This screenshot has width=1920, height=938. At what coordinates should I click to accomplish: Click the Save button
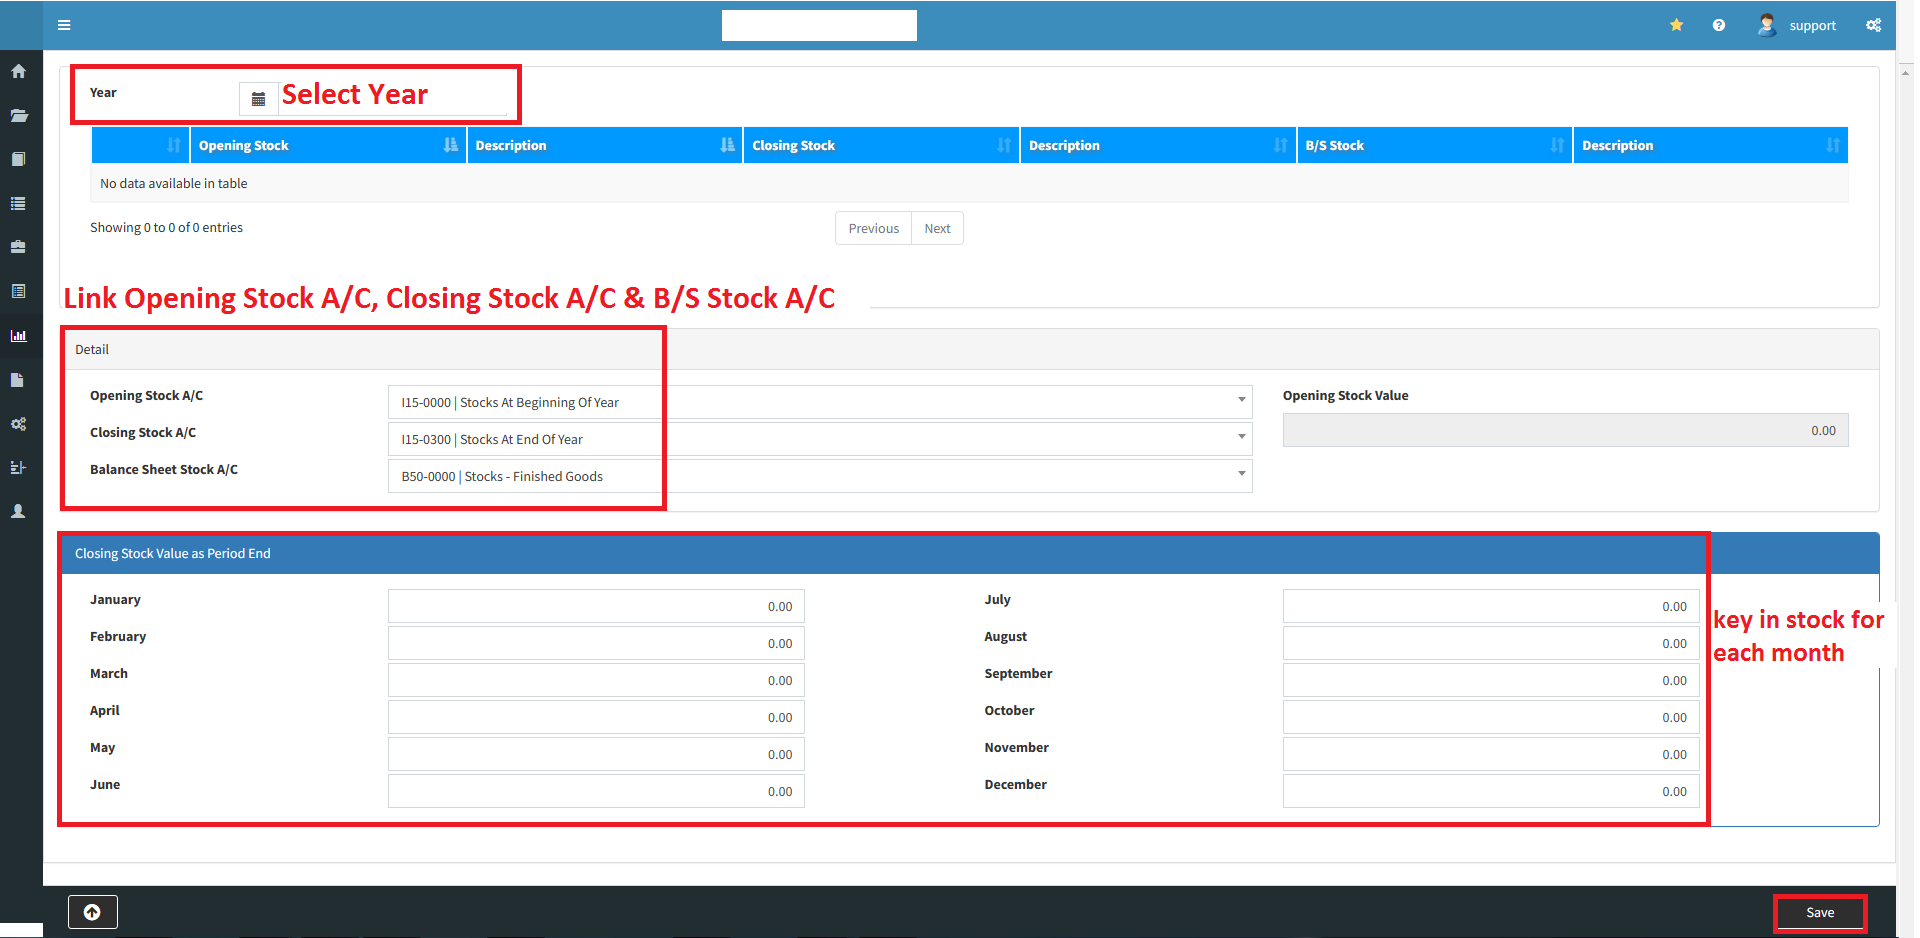pos(1819,913)
